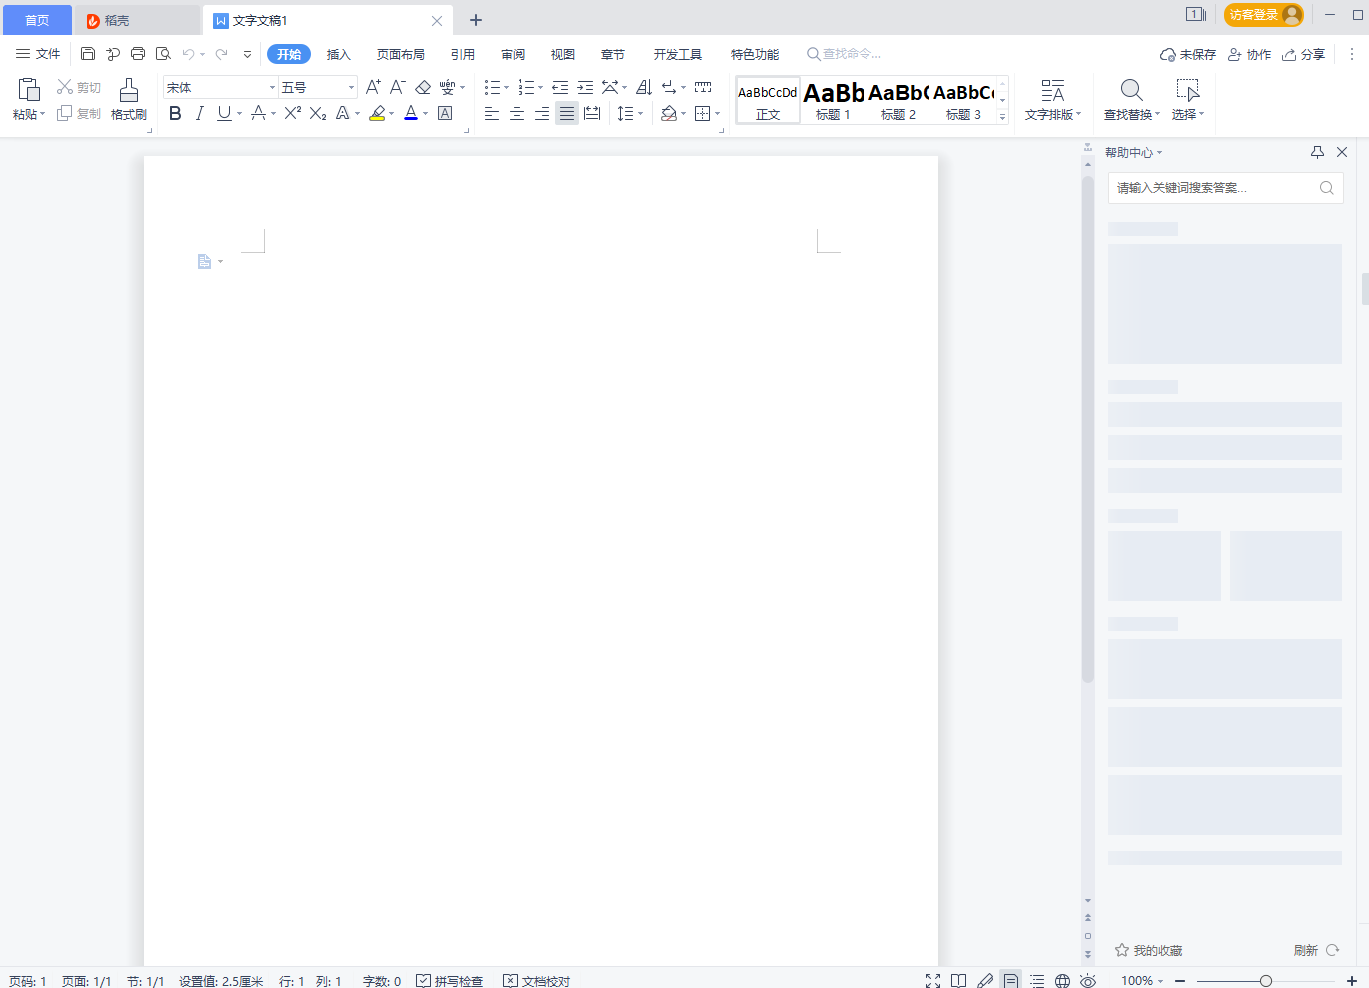Click the Distributed alignment icon
1369x988 pixels.
pyautogui.click(x=592, y=113)
